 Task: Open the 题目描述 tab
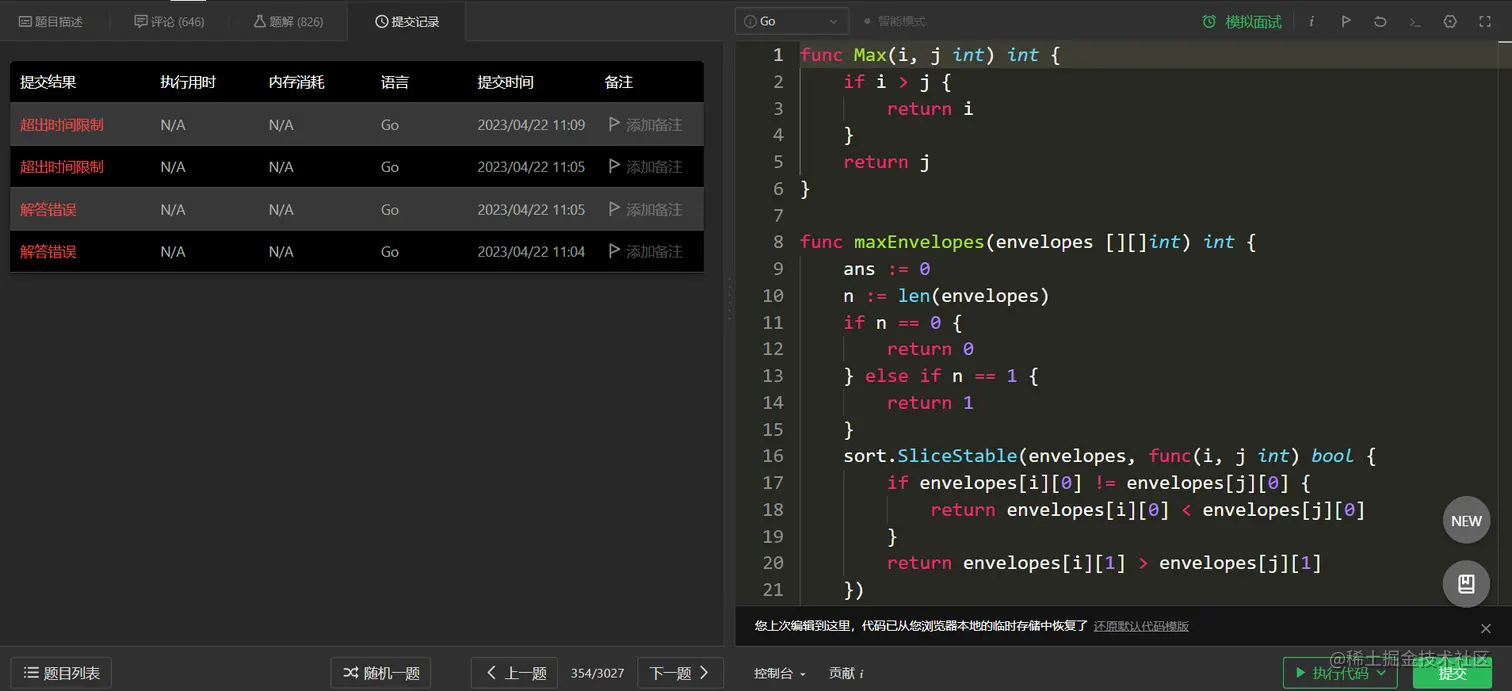(51, 21)
